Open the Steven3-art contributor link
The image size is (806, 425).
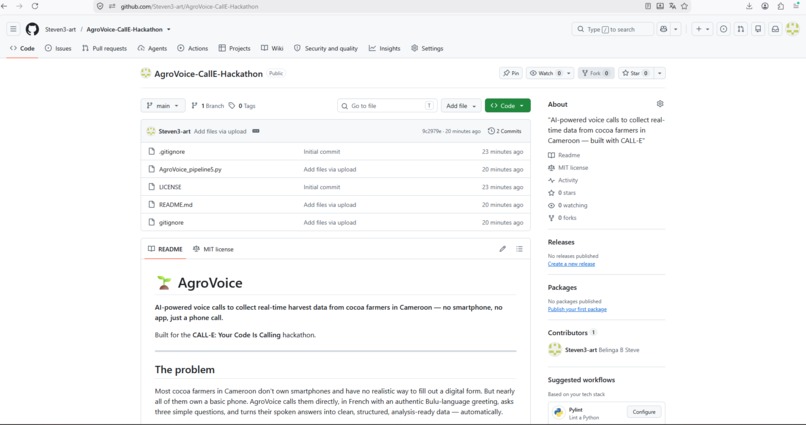point(581,349)
